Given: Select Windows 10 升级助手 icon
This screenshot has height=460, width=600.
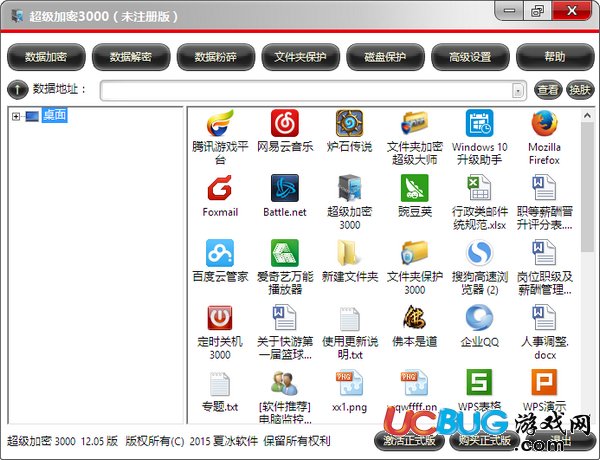Looking at the screenshot, I should (479, 123).
